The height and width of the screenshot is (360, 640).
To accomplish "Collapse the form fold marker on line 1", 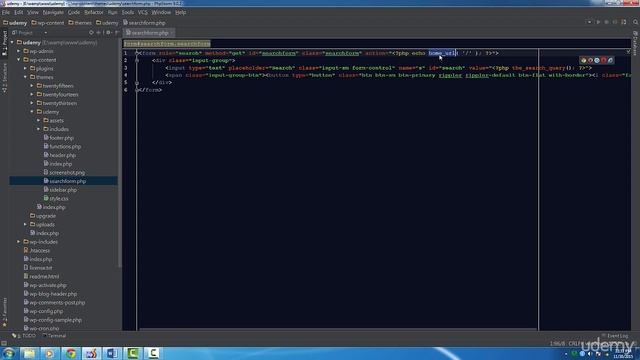I will click(137, 53).
